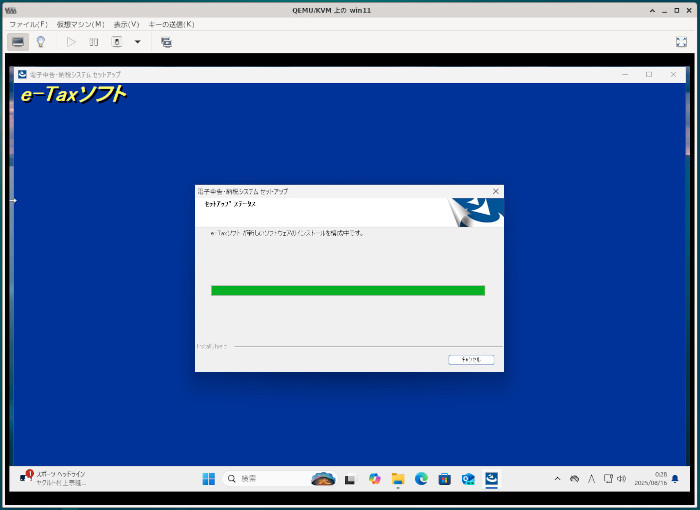Open Outlook from the taskbar
700x510 pixels.
click(x=468, y=479)
